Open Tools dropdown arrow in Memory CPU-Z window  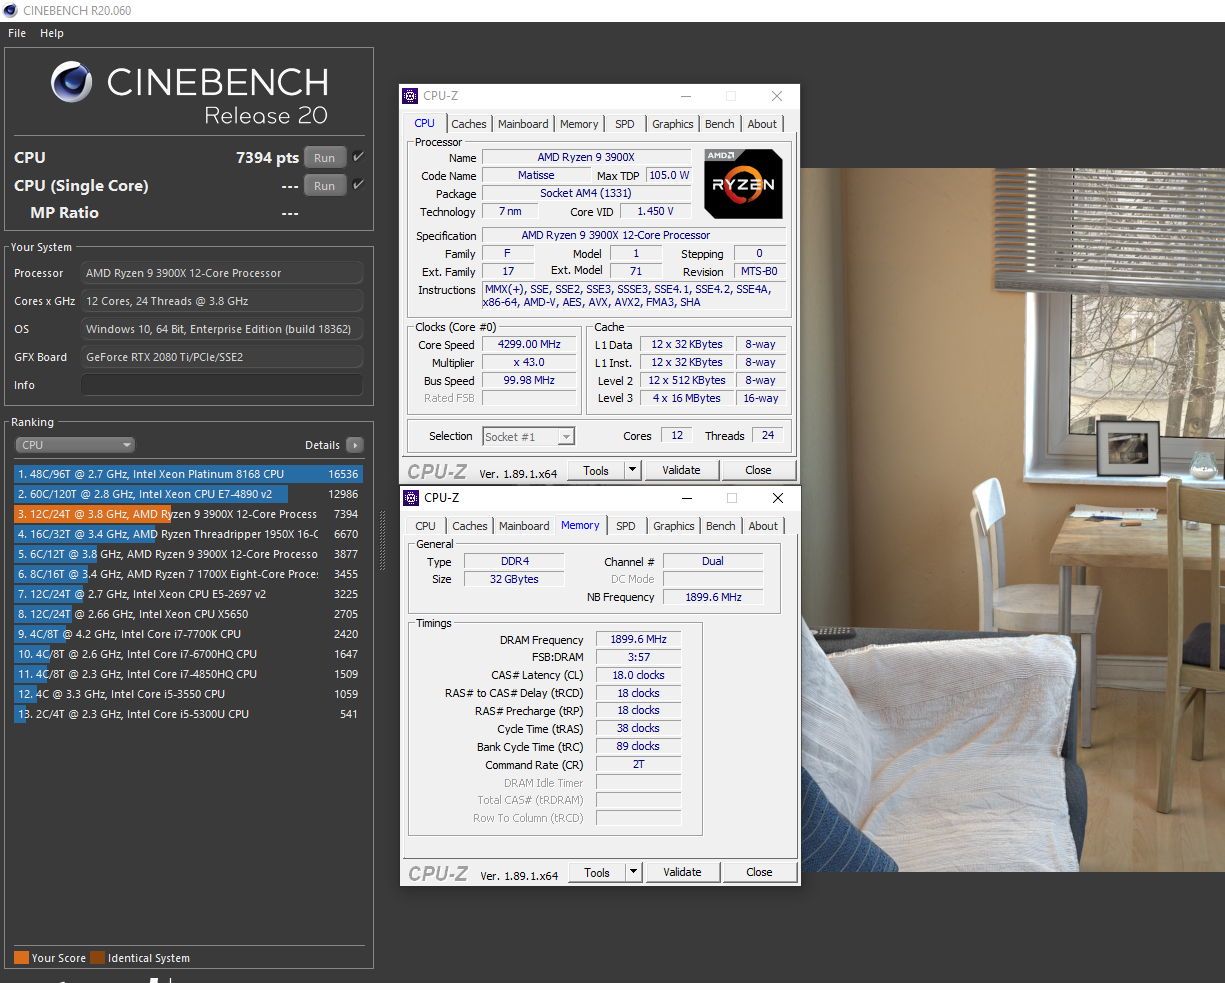tap(633, 872)
